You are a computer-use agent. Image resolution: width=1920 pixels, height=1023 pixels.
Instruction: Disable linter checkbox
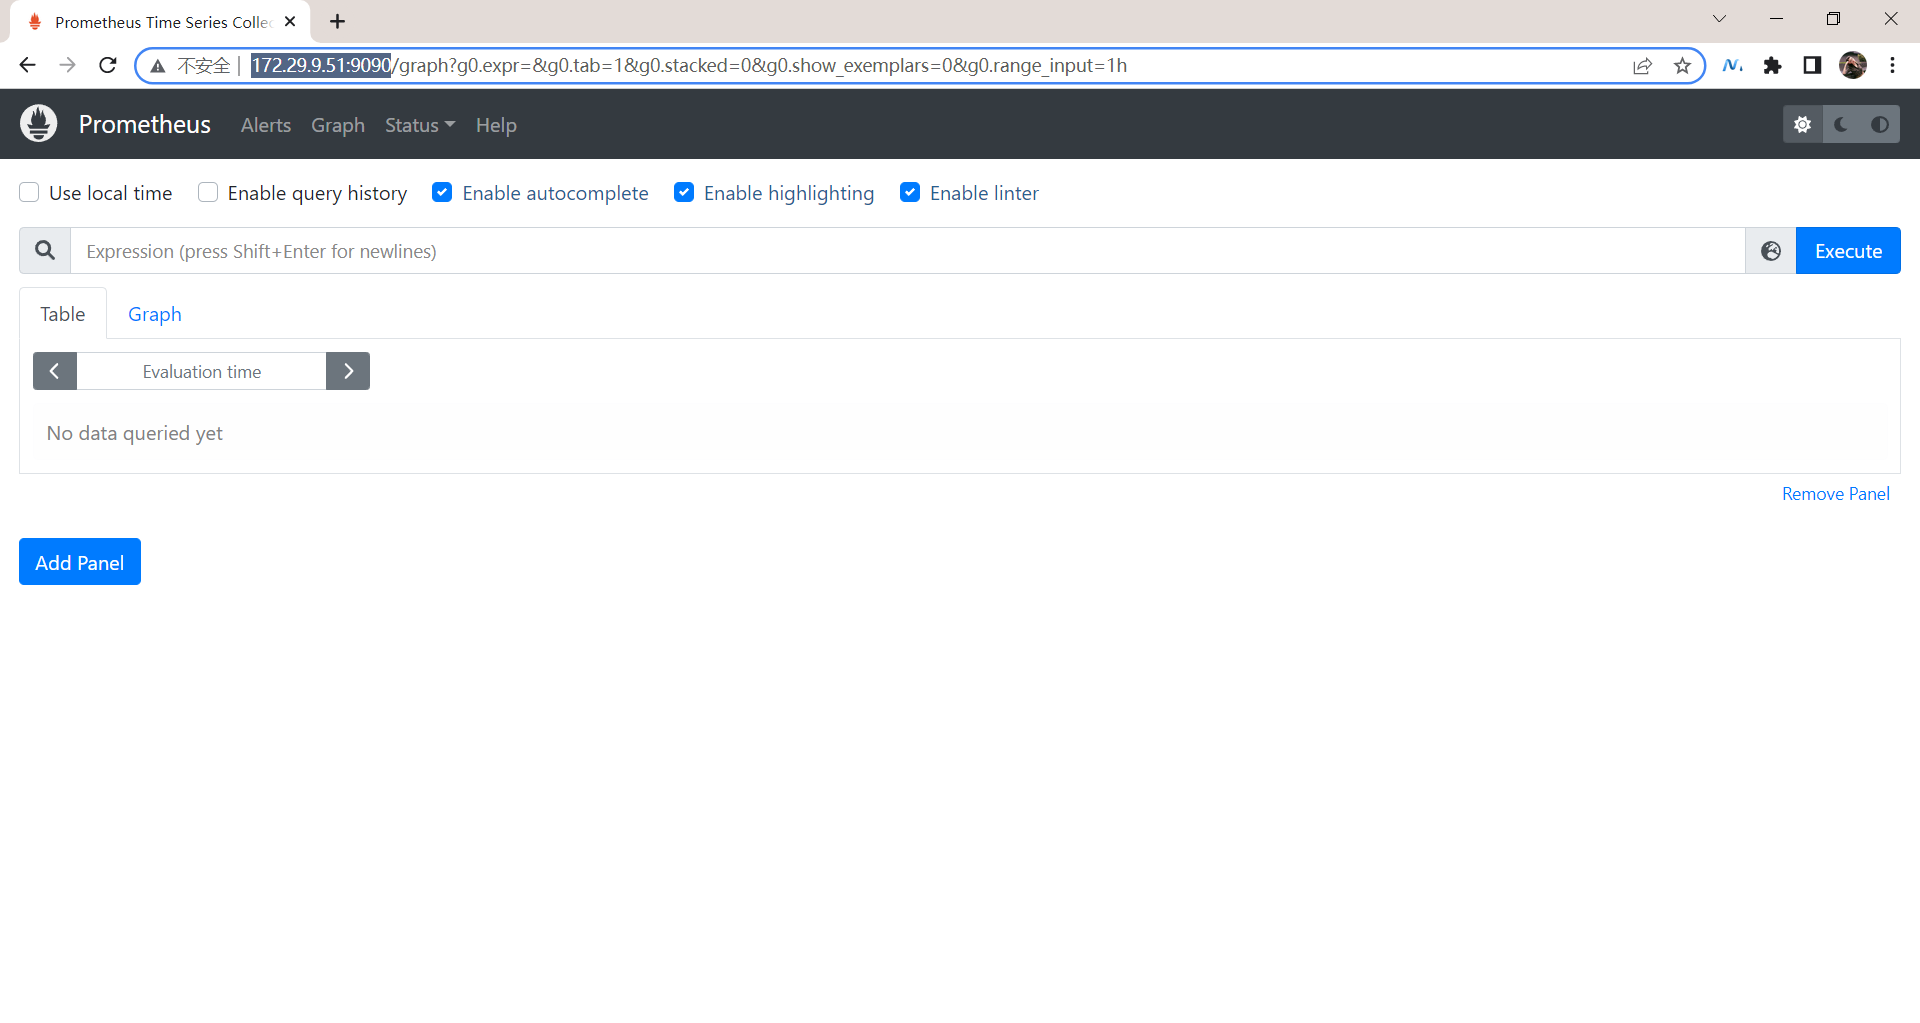pos(910,192)
